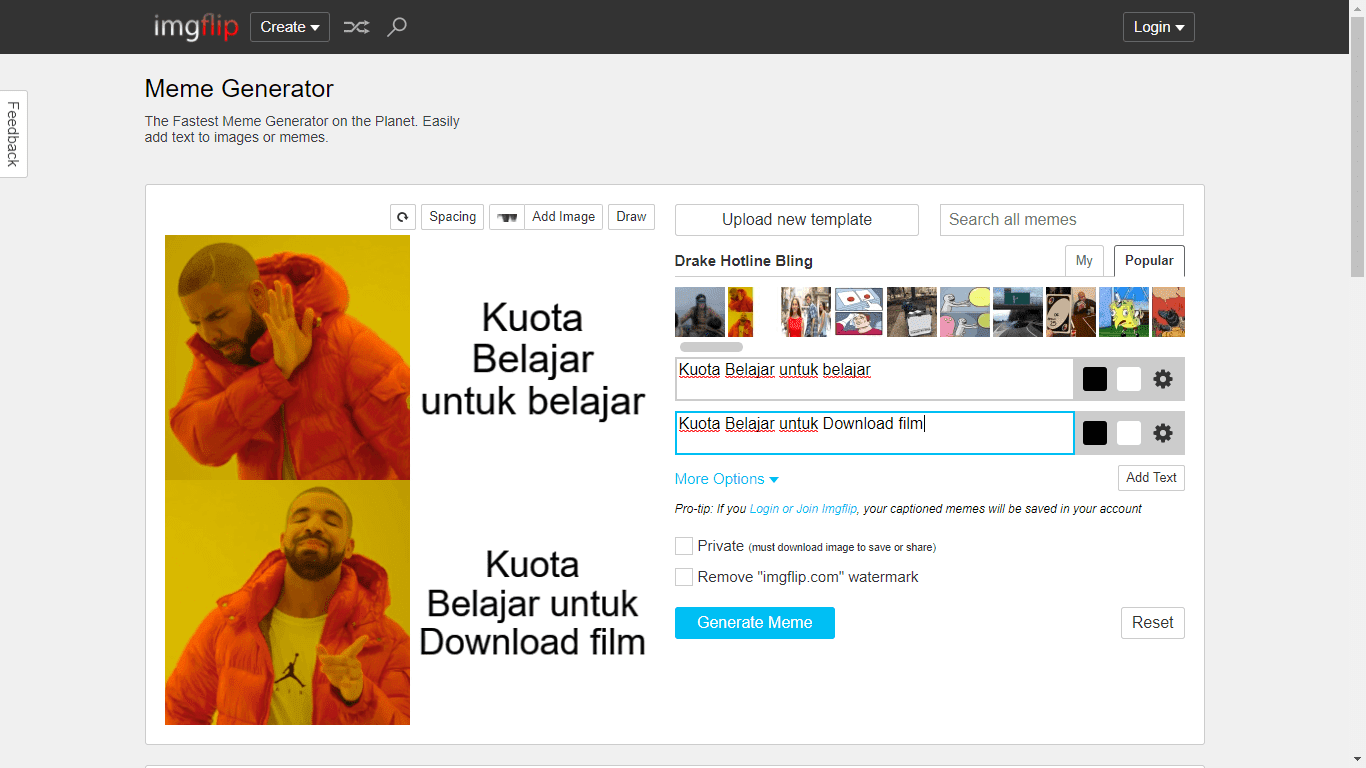Open the Create dropdown menu
Viewport: 1366px width, 768px height.
(289, 27)
